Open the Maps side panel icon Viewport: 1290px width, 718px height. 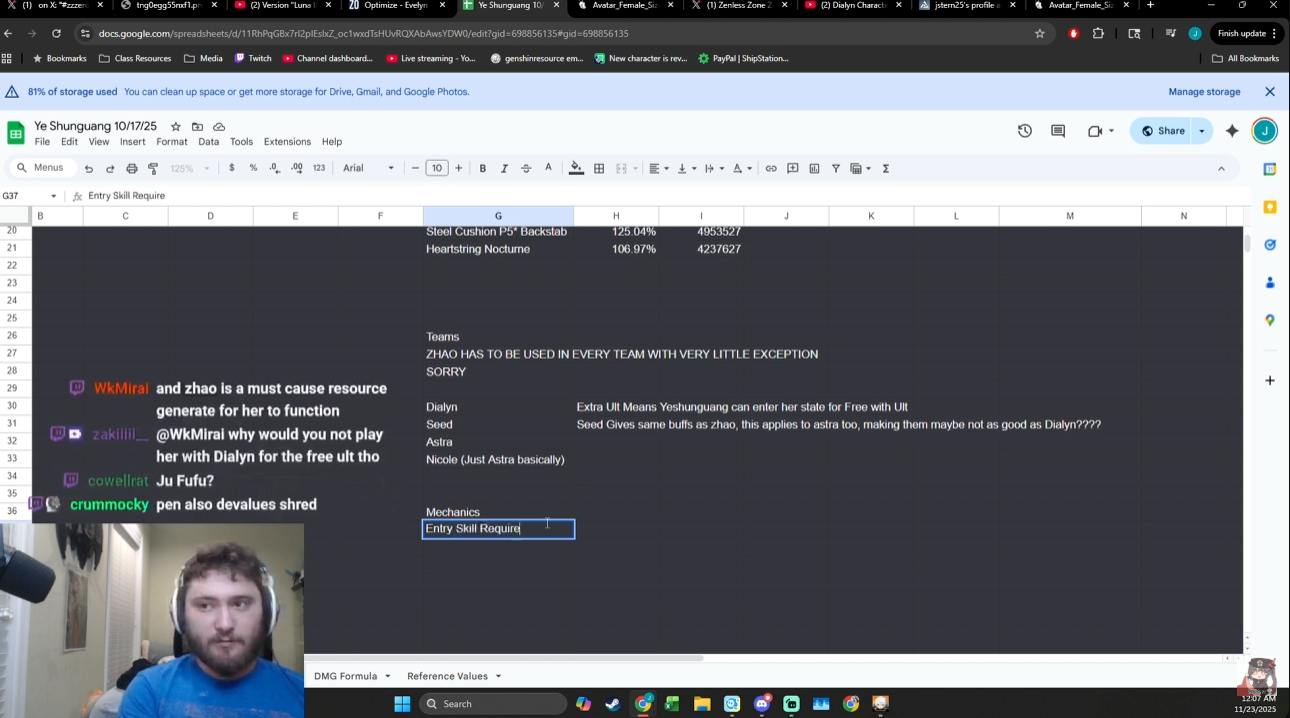1270,320
